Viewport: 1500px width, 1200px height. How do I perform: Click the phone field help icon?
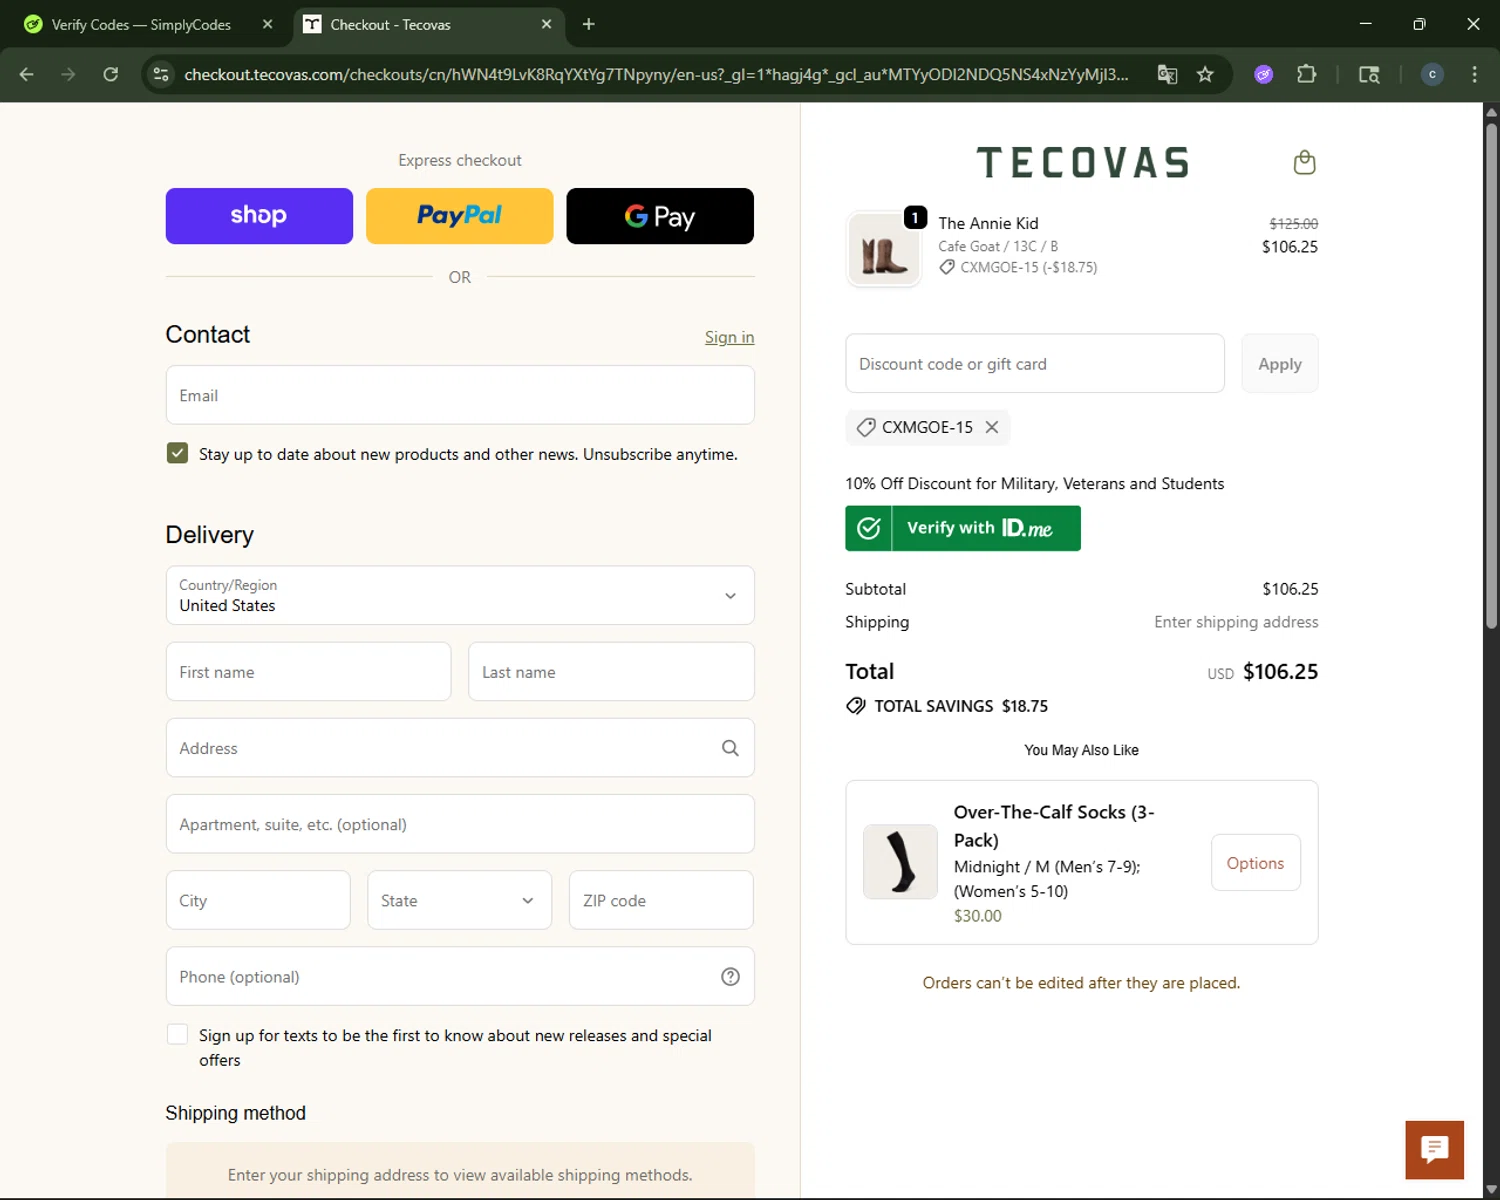(x=730, y=977)
